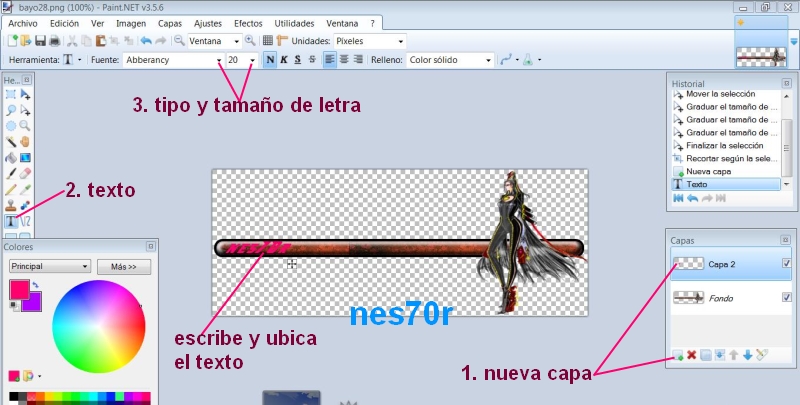Select the Lasso Select tool
Image resolution: width=800 pixels, height=405 pixels.
(11, 110)
